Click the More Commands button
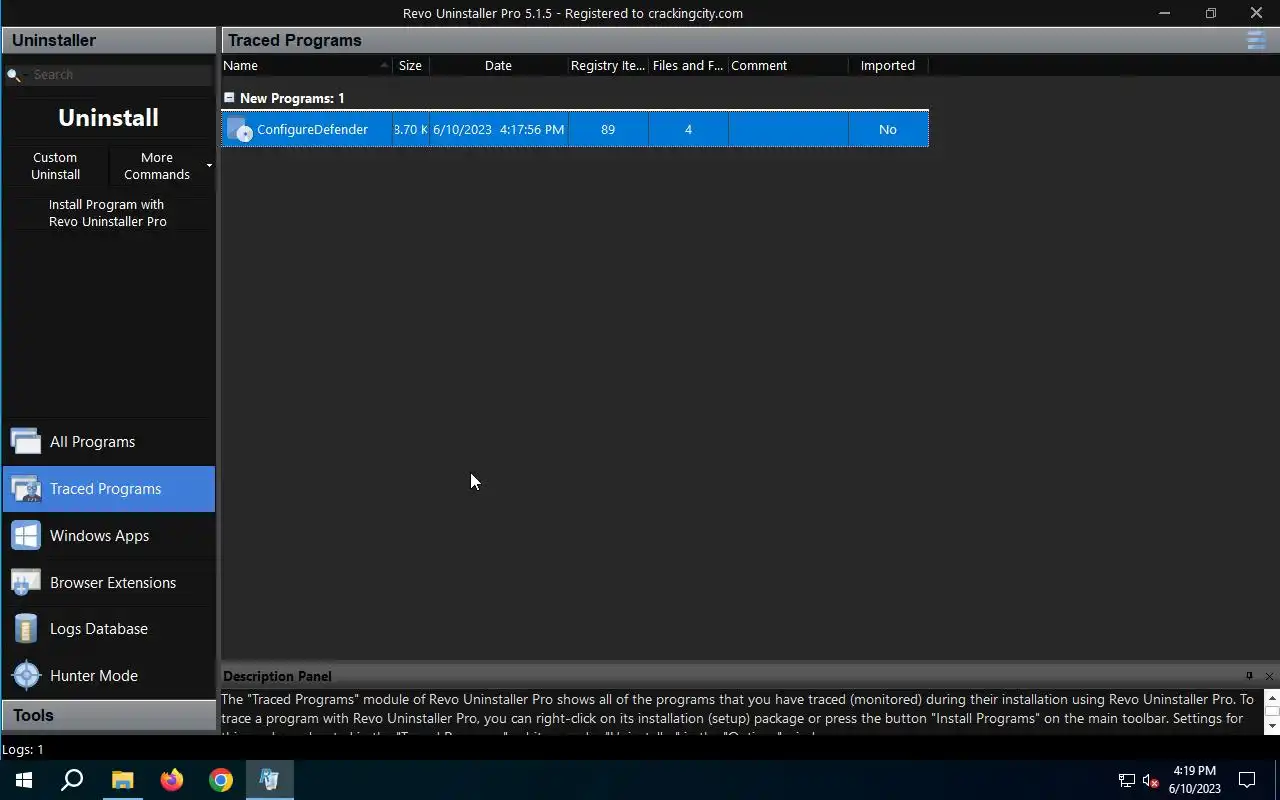Image resolution: width=1280 pixels, height=800 pixels. [x=157, y=165]
